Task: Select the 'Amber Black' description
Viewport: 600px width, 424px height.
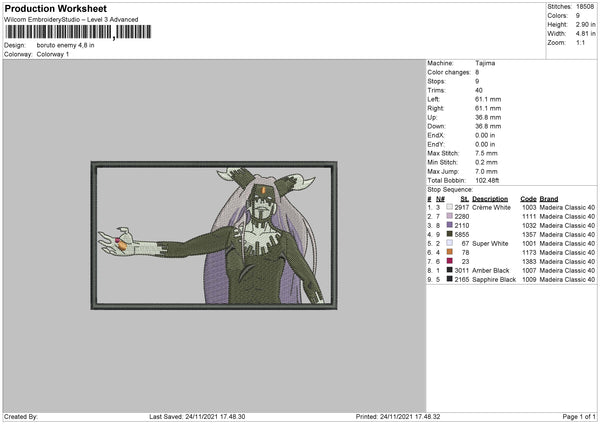Action: point(491,271)
